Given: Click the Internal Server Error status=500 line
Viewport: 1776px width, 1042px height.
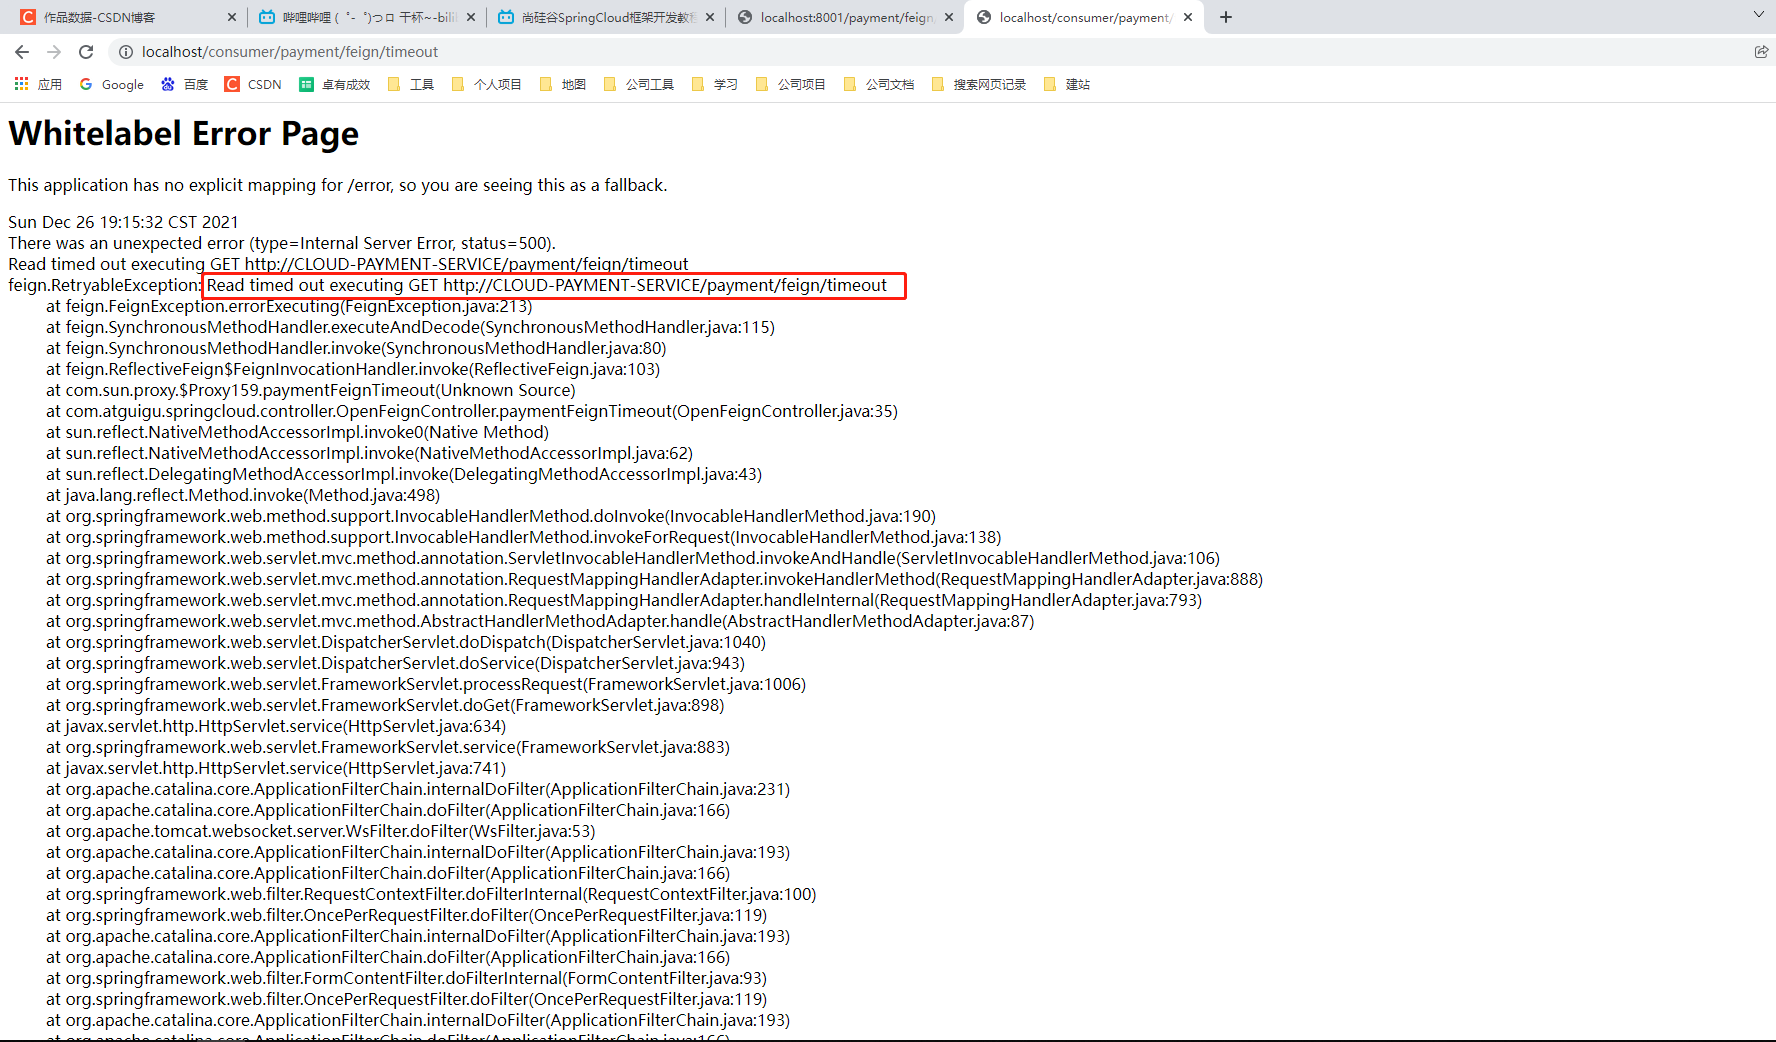Looking at the screenshot, I should (282, 243).
